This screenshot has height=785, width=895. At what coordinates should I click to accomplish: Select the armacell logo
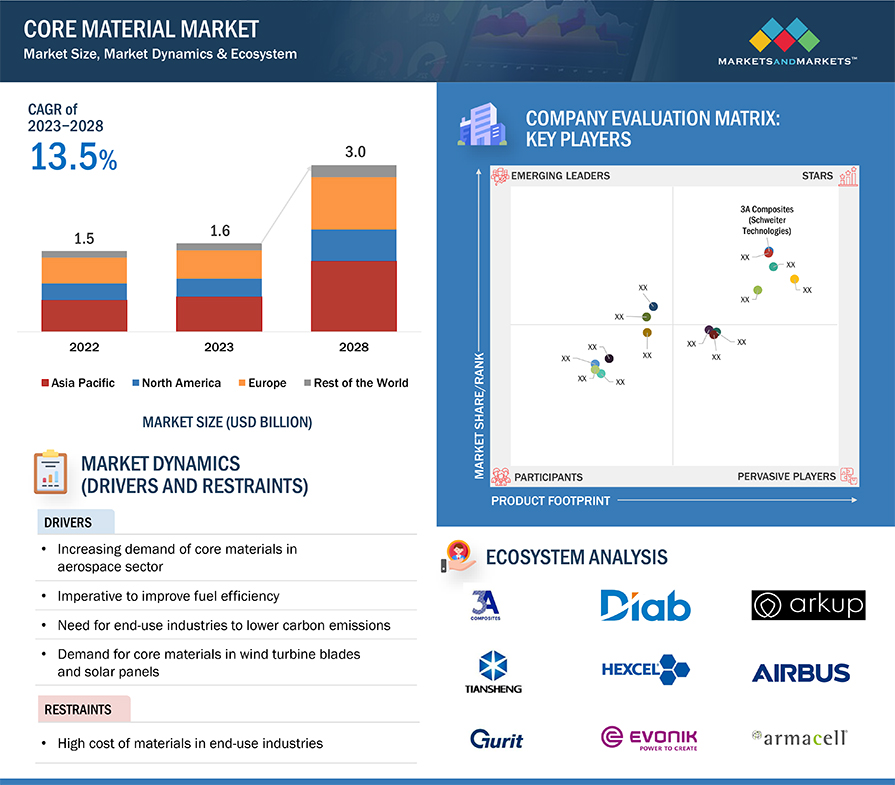(799, 738)
